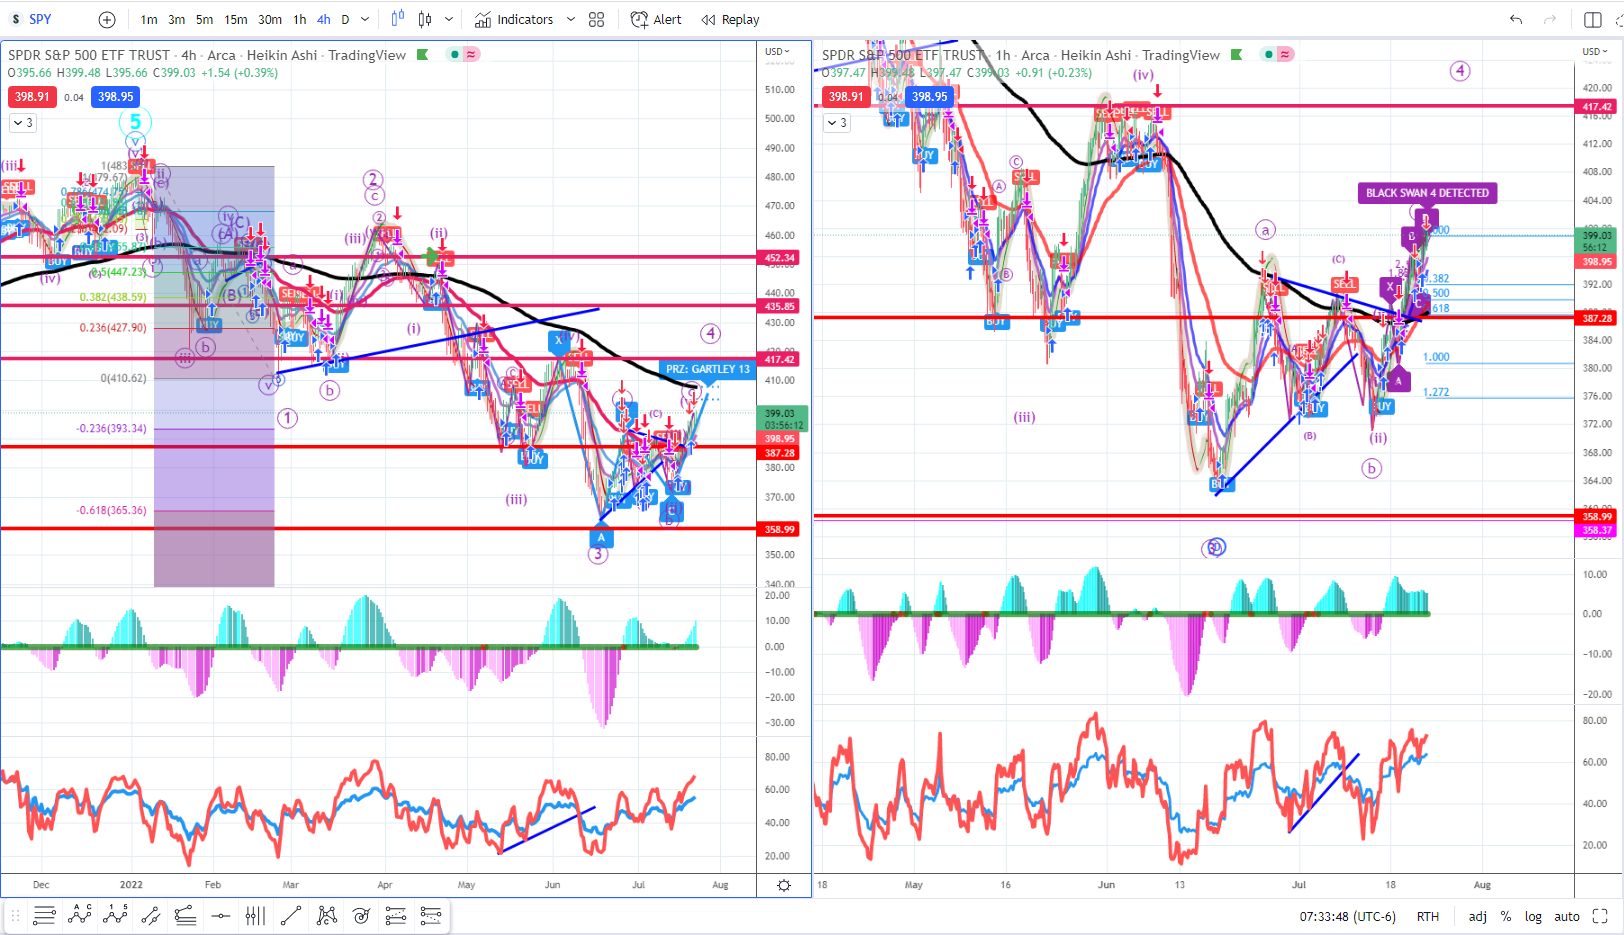
Task: Open the USD currency dropdown on the 4h chart
Action: 777,51
